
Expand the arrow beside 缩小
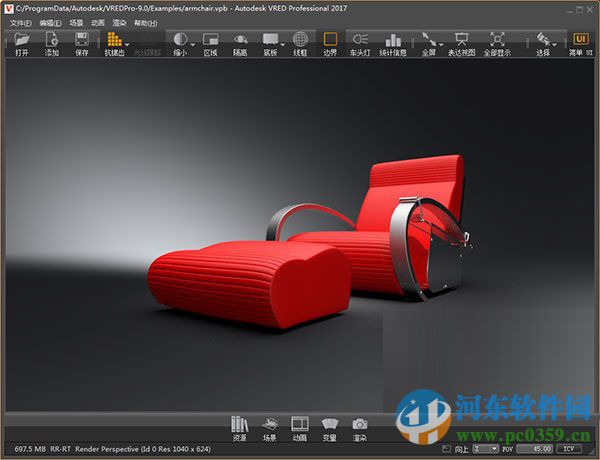pos(192,44)
